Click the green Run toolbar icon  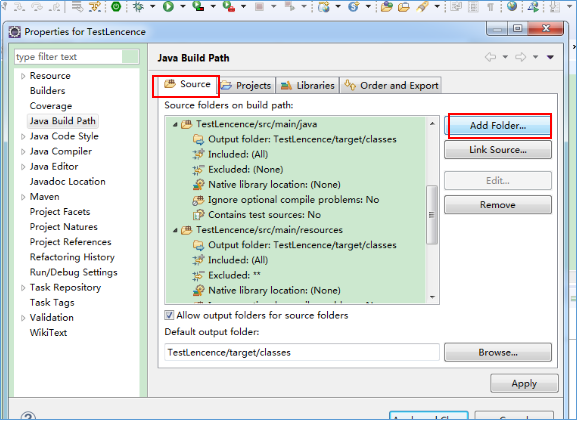click(168, 6)
